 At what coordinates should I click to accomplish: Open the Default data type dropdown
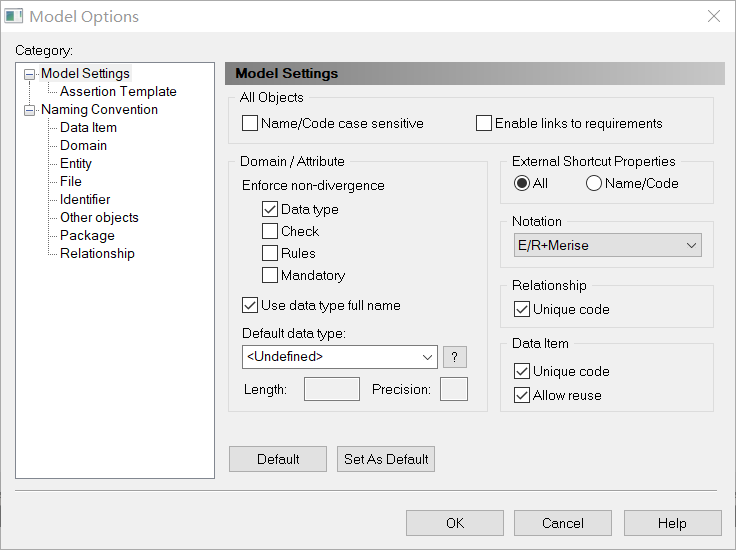point(340,357)
